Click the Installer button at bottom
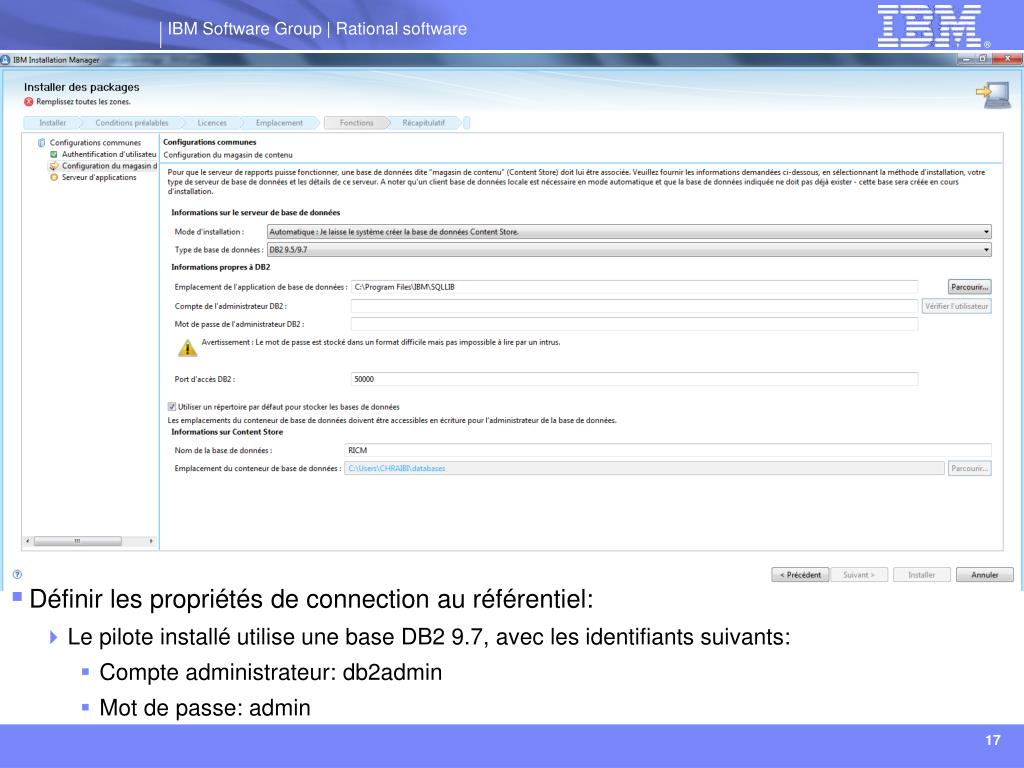The width and height of the screenshot is (1024, 768). (x=921, y=575)
